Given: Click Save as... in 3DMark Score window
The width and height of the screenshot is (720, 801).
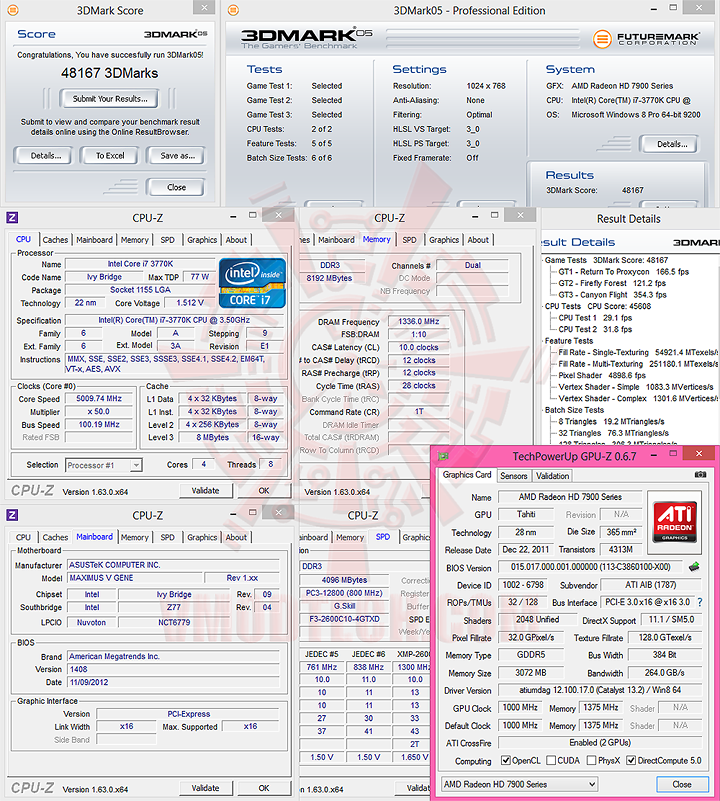Looking at the screenshot, I should (x=177, y=156).
